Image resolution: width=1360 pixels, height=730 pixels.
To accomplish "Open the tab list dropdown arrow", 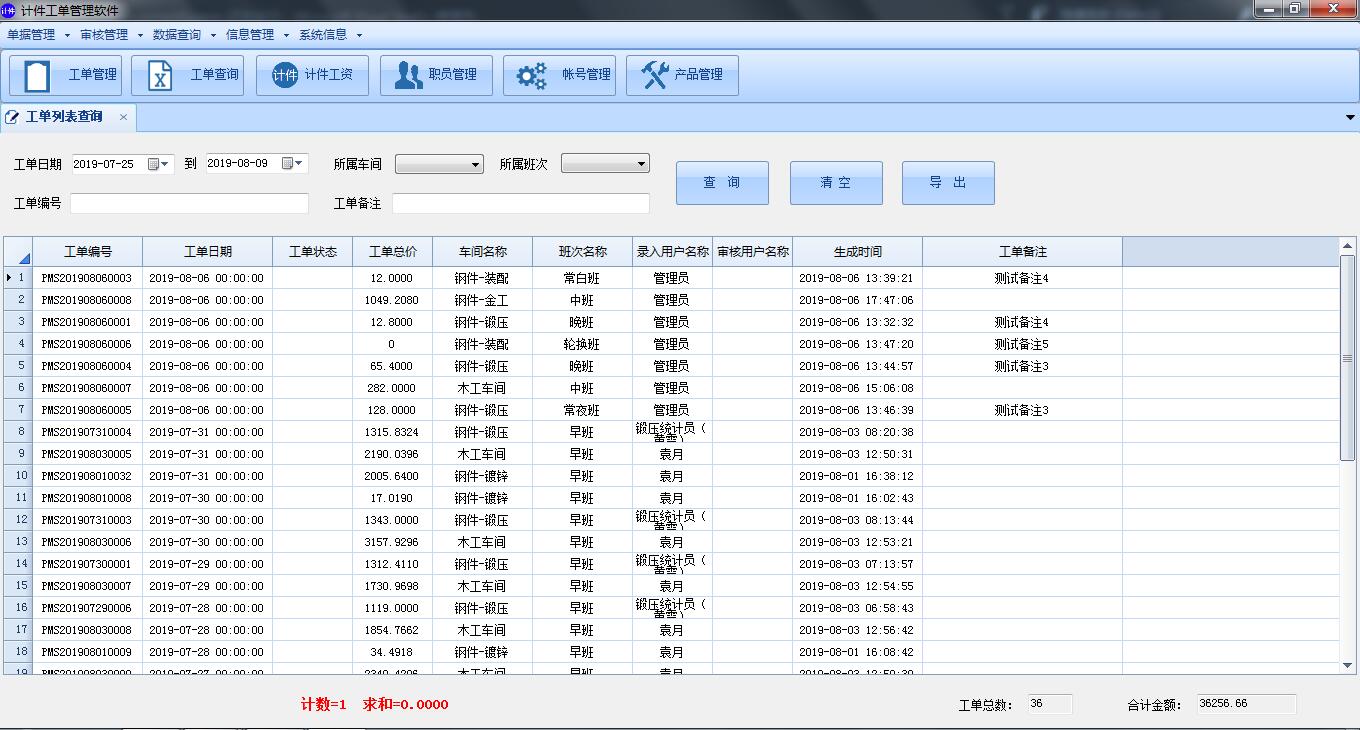I will click(x=1351, y=117).
